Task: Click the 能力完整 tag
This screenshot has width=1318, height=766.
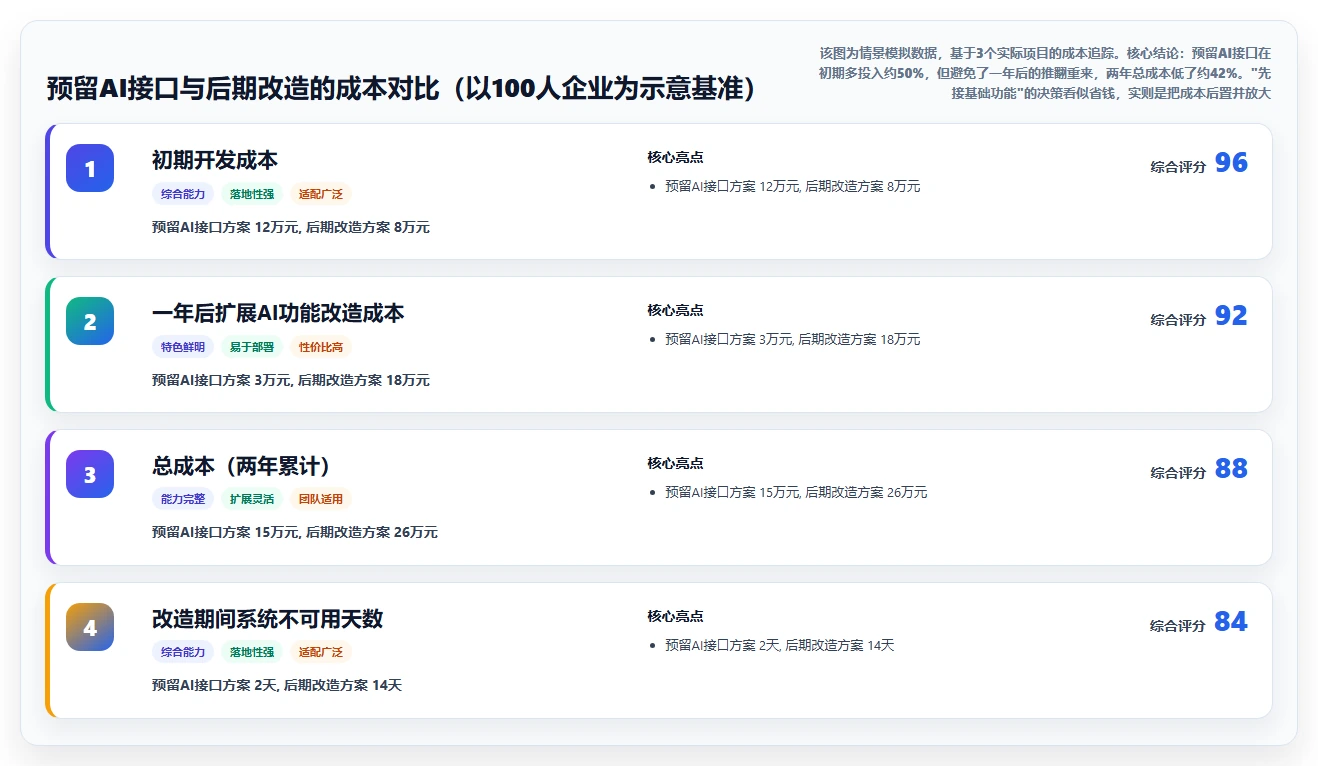Action: (183, 499)
